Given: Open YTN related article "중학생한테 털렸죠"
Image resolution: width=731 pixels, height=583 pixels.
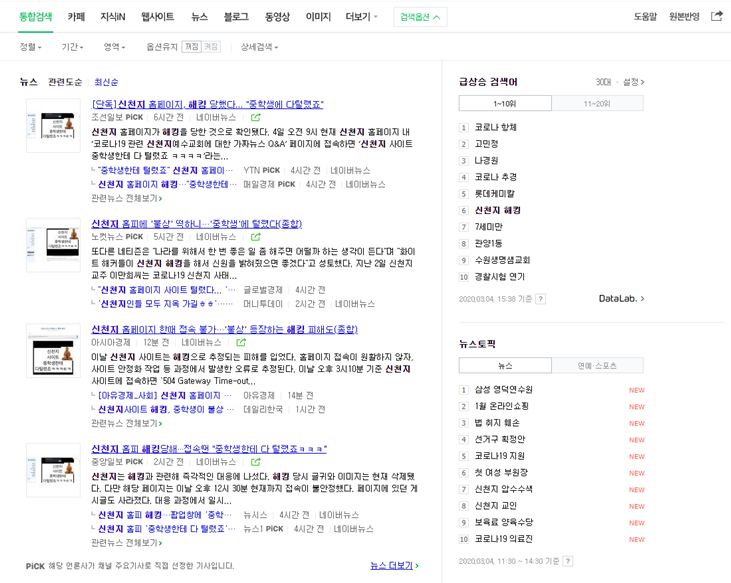Looking at the screenshot, I should (x=165, y=171).
